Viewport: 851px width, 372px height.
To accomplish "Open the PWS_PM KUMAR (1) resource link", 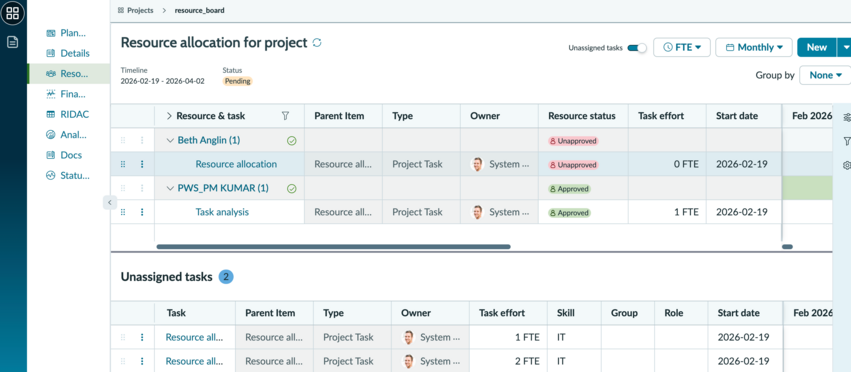I will tap(223, 188).
